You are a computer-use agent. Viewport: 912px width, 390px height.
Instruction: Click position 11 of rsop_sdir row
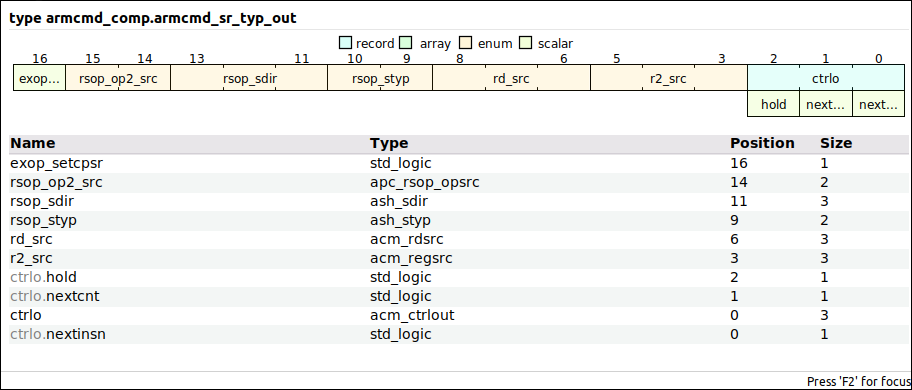739,202
